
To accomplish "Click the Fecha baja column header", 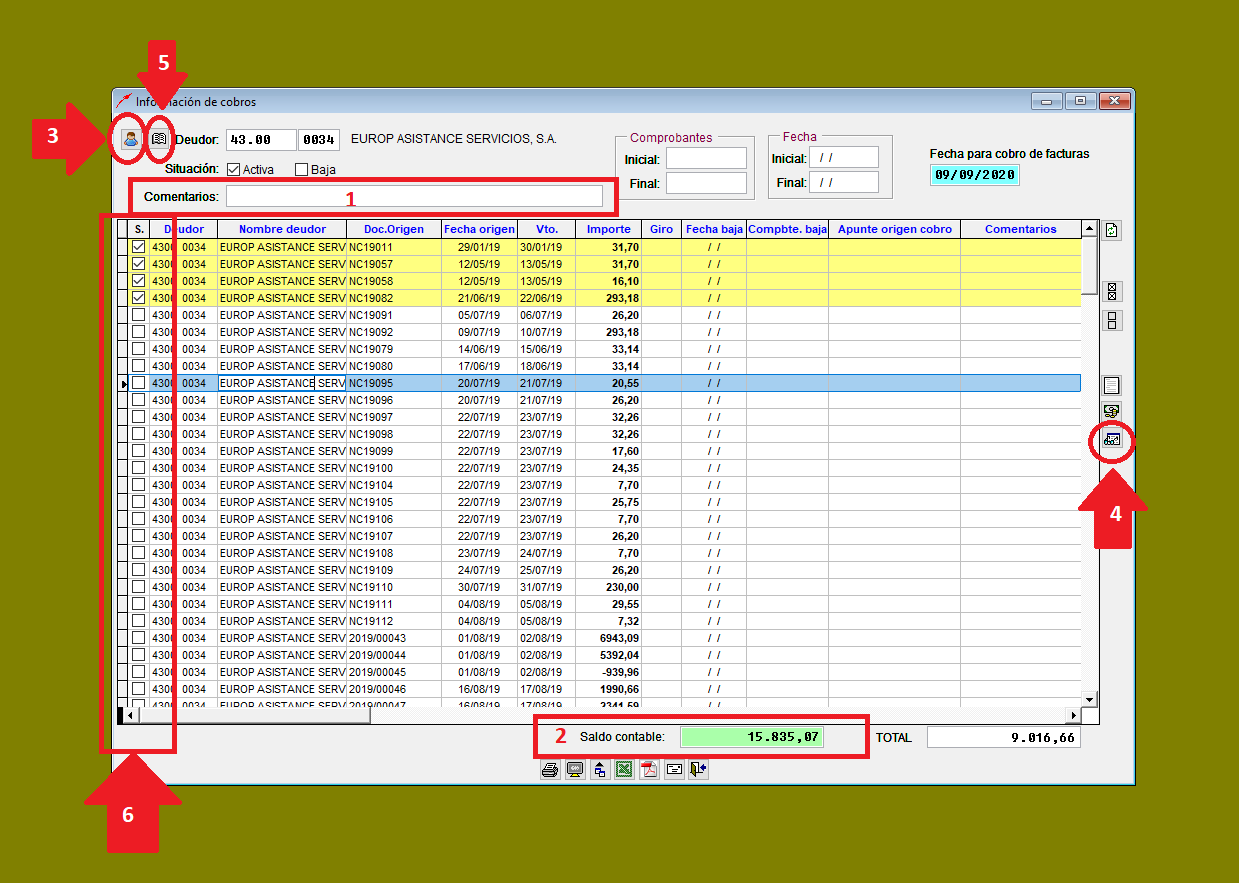I will pos(714,230).
